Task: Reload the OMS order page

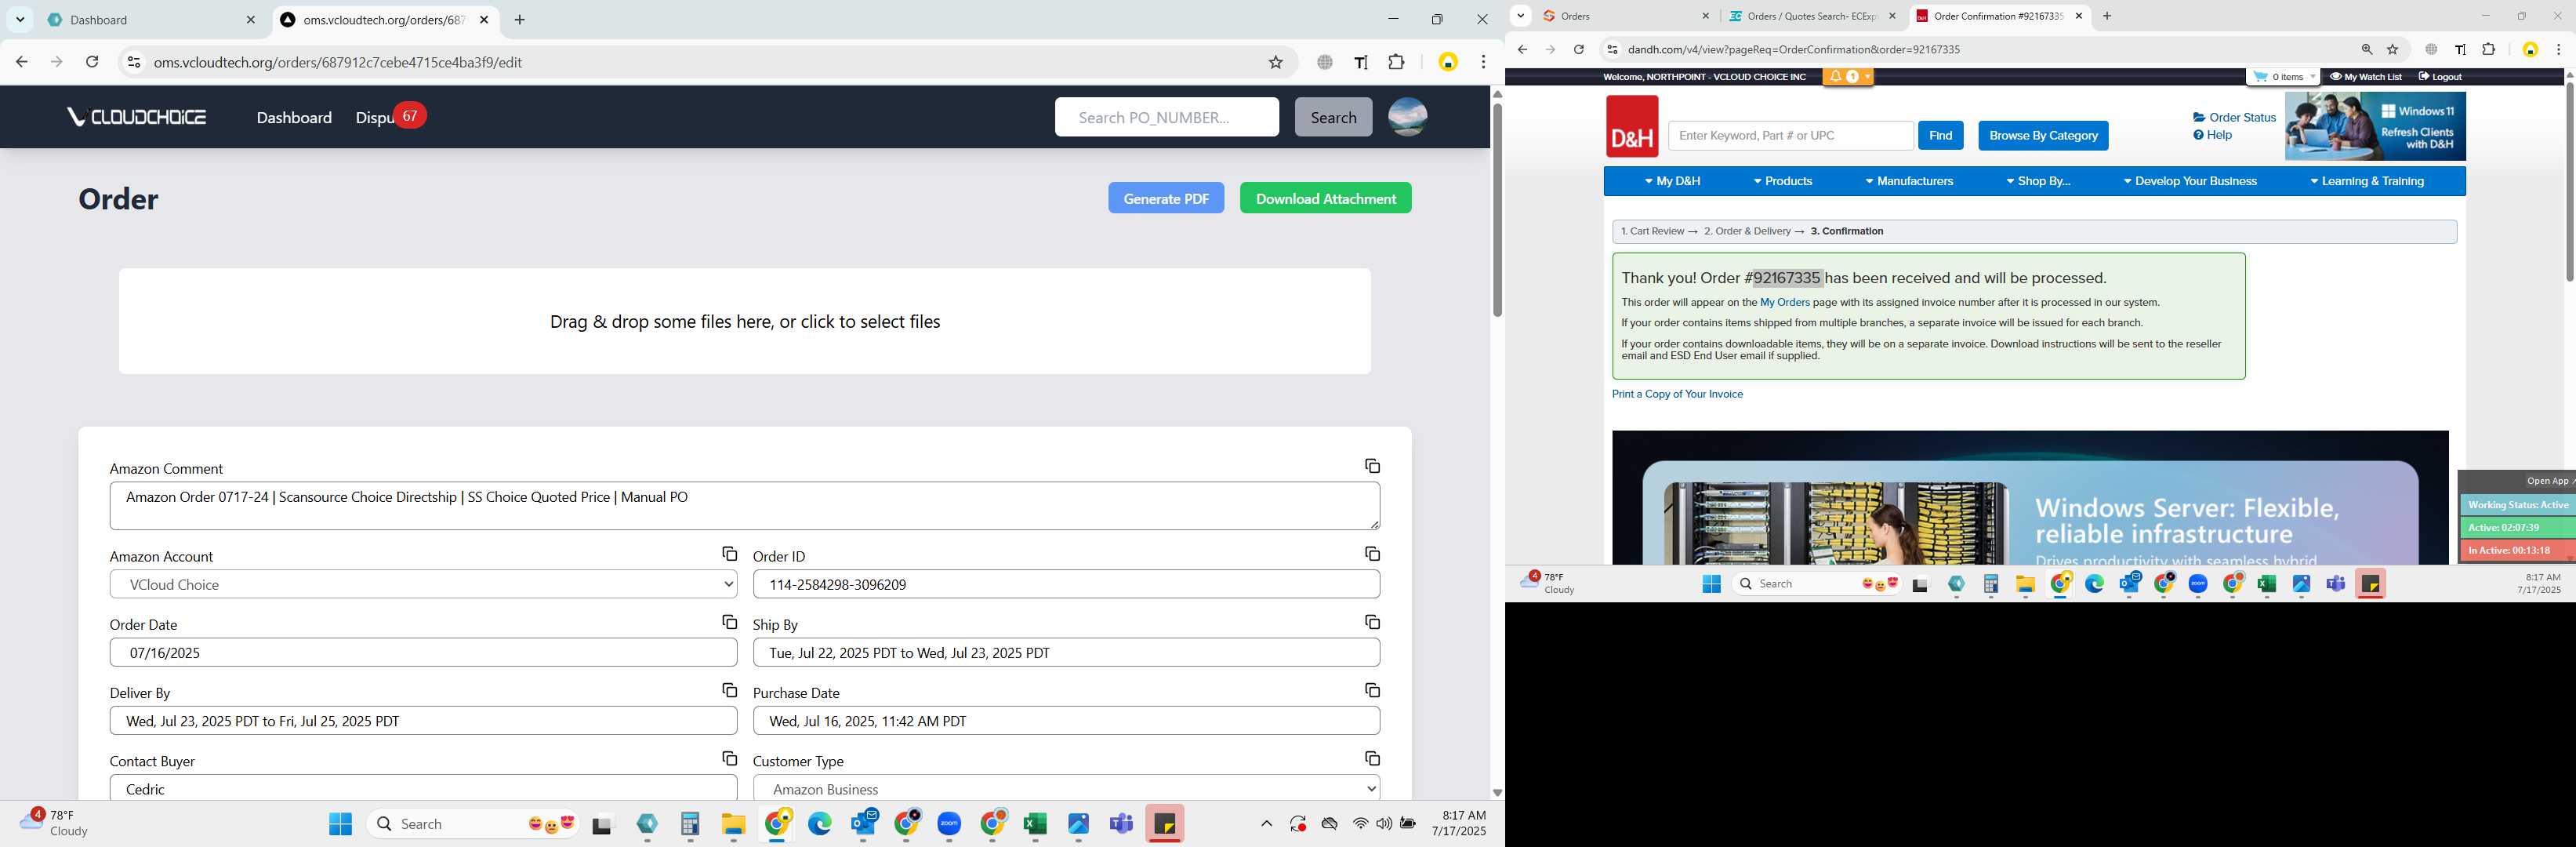Action: coord(92,62)
